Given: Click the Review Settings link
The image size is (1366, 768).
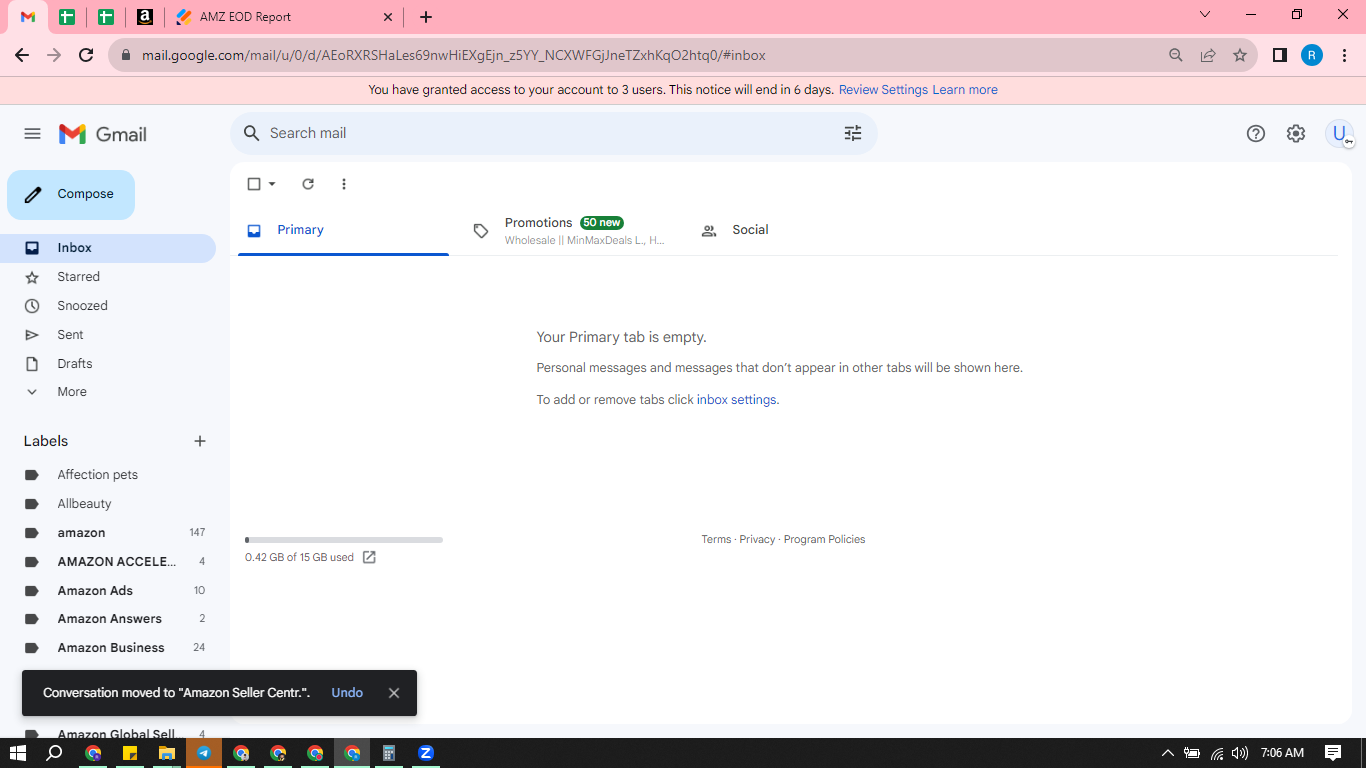Looking at the screenshot, I should click(883, 90).
